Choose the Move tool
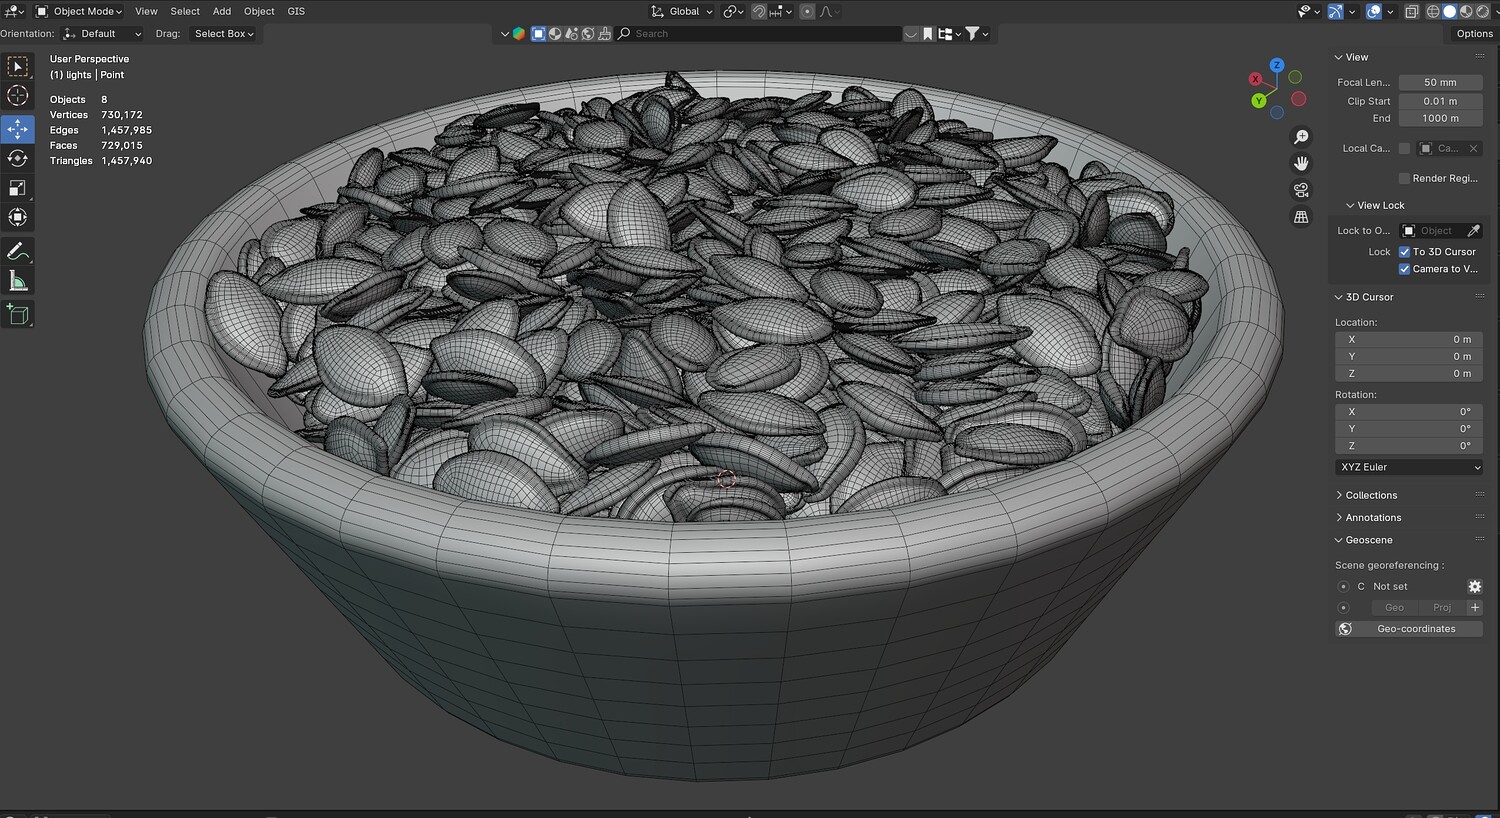Image resolution: width=1500 pixels, height=818 pixels. tap(18, 129)
